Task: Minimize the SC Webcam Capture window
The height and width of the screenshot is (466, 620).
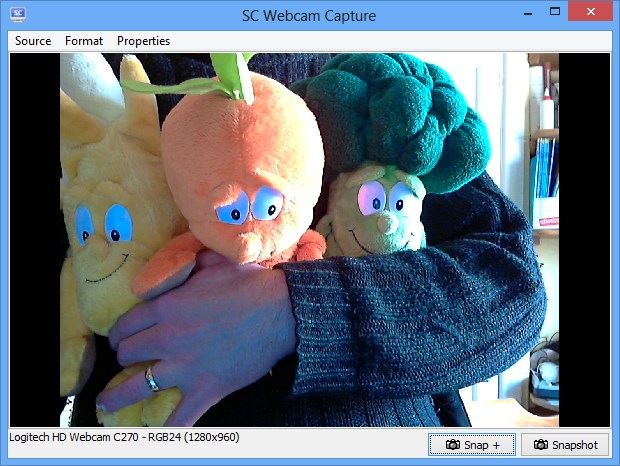Action: [528, 13]
